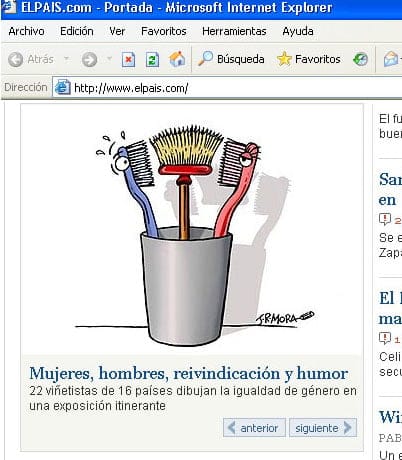Click the forward arrow icon
The image size is (402, 460).
(89, 60)
